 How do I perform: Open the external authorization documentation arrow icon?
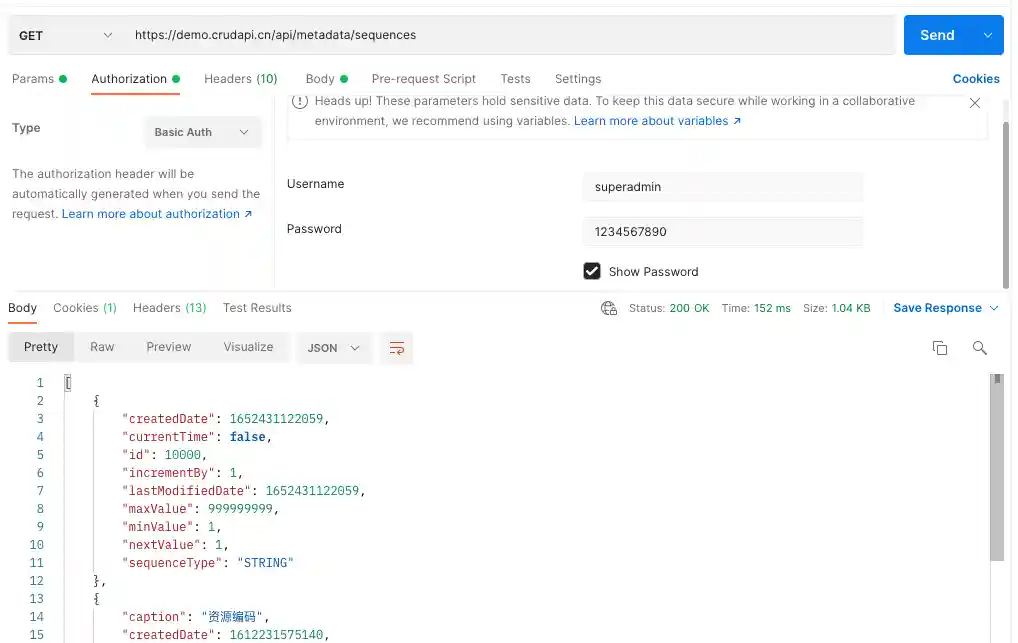(250, 213)
